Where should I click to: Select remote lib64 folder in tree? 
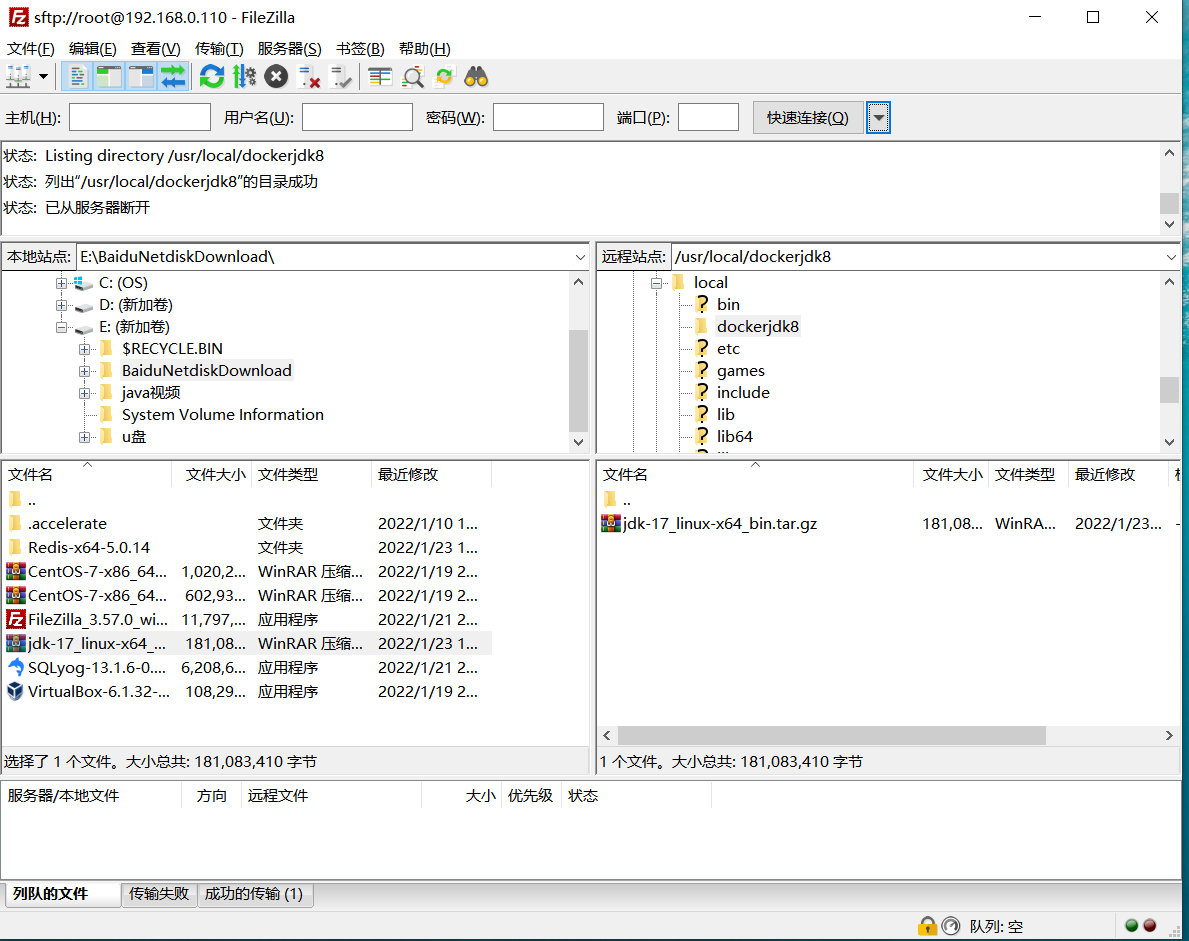click(x=735, y=437)
